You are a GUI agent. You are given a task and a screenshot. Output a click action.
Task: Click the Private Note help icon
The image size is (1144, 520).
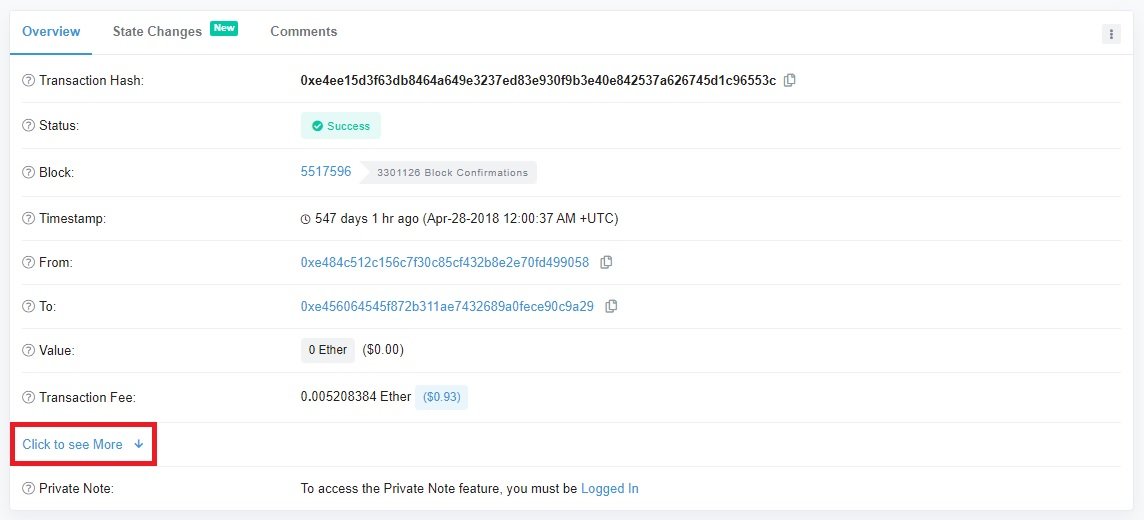coord(29,489)
